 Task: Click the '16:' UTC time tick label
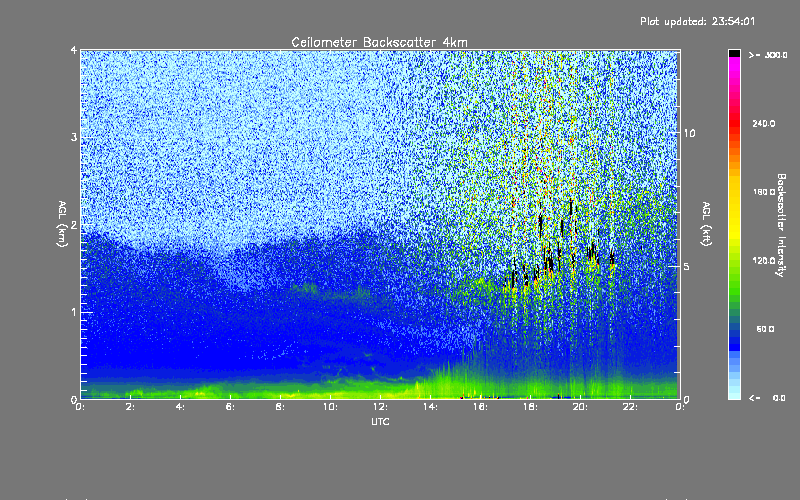point(480,407)
